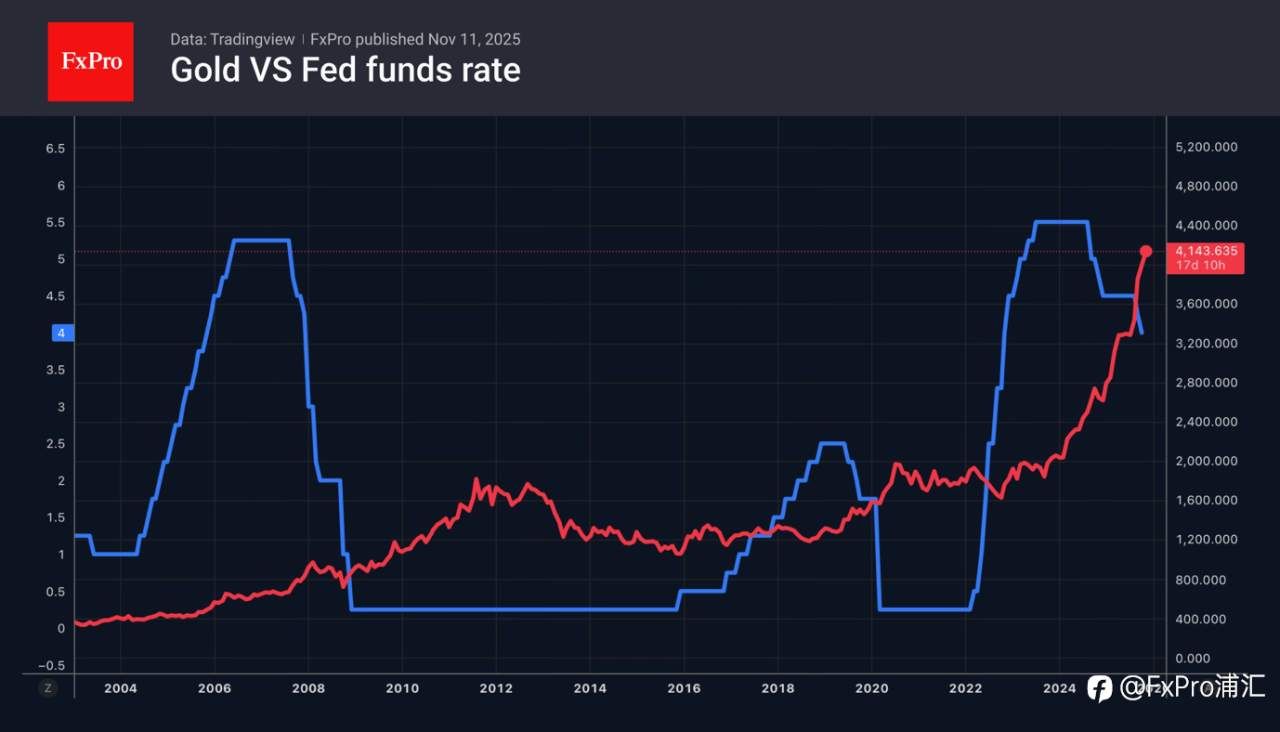Select 'FxPro published Nov 11, 2025' text
The width and height of the screenshot is (1280, 732).
[415, 39]
